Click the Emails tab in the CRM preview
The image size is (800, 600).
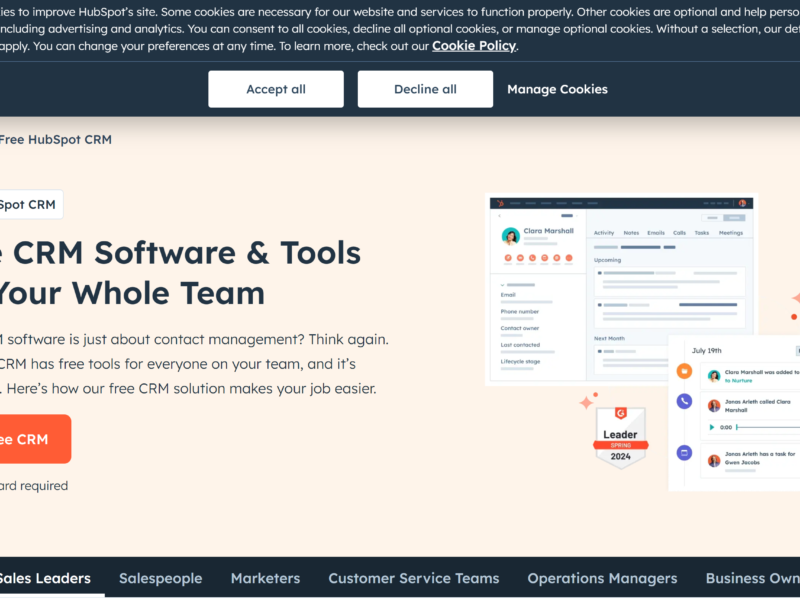coord(656,233)
